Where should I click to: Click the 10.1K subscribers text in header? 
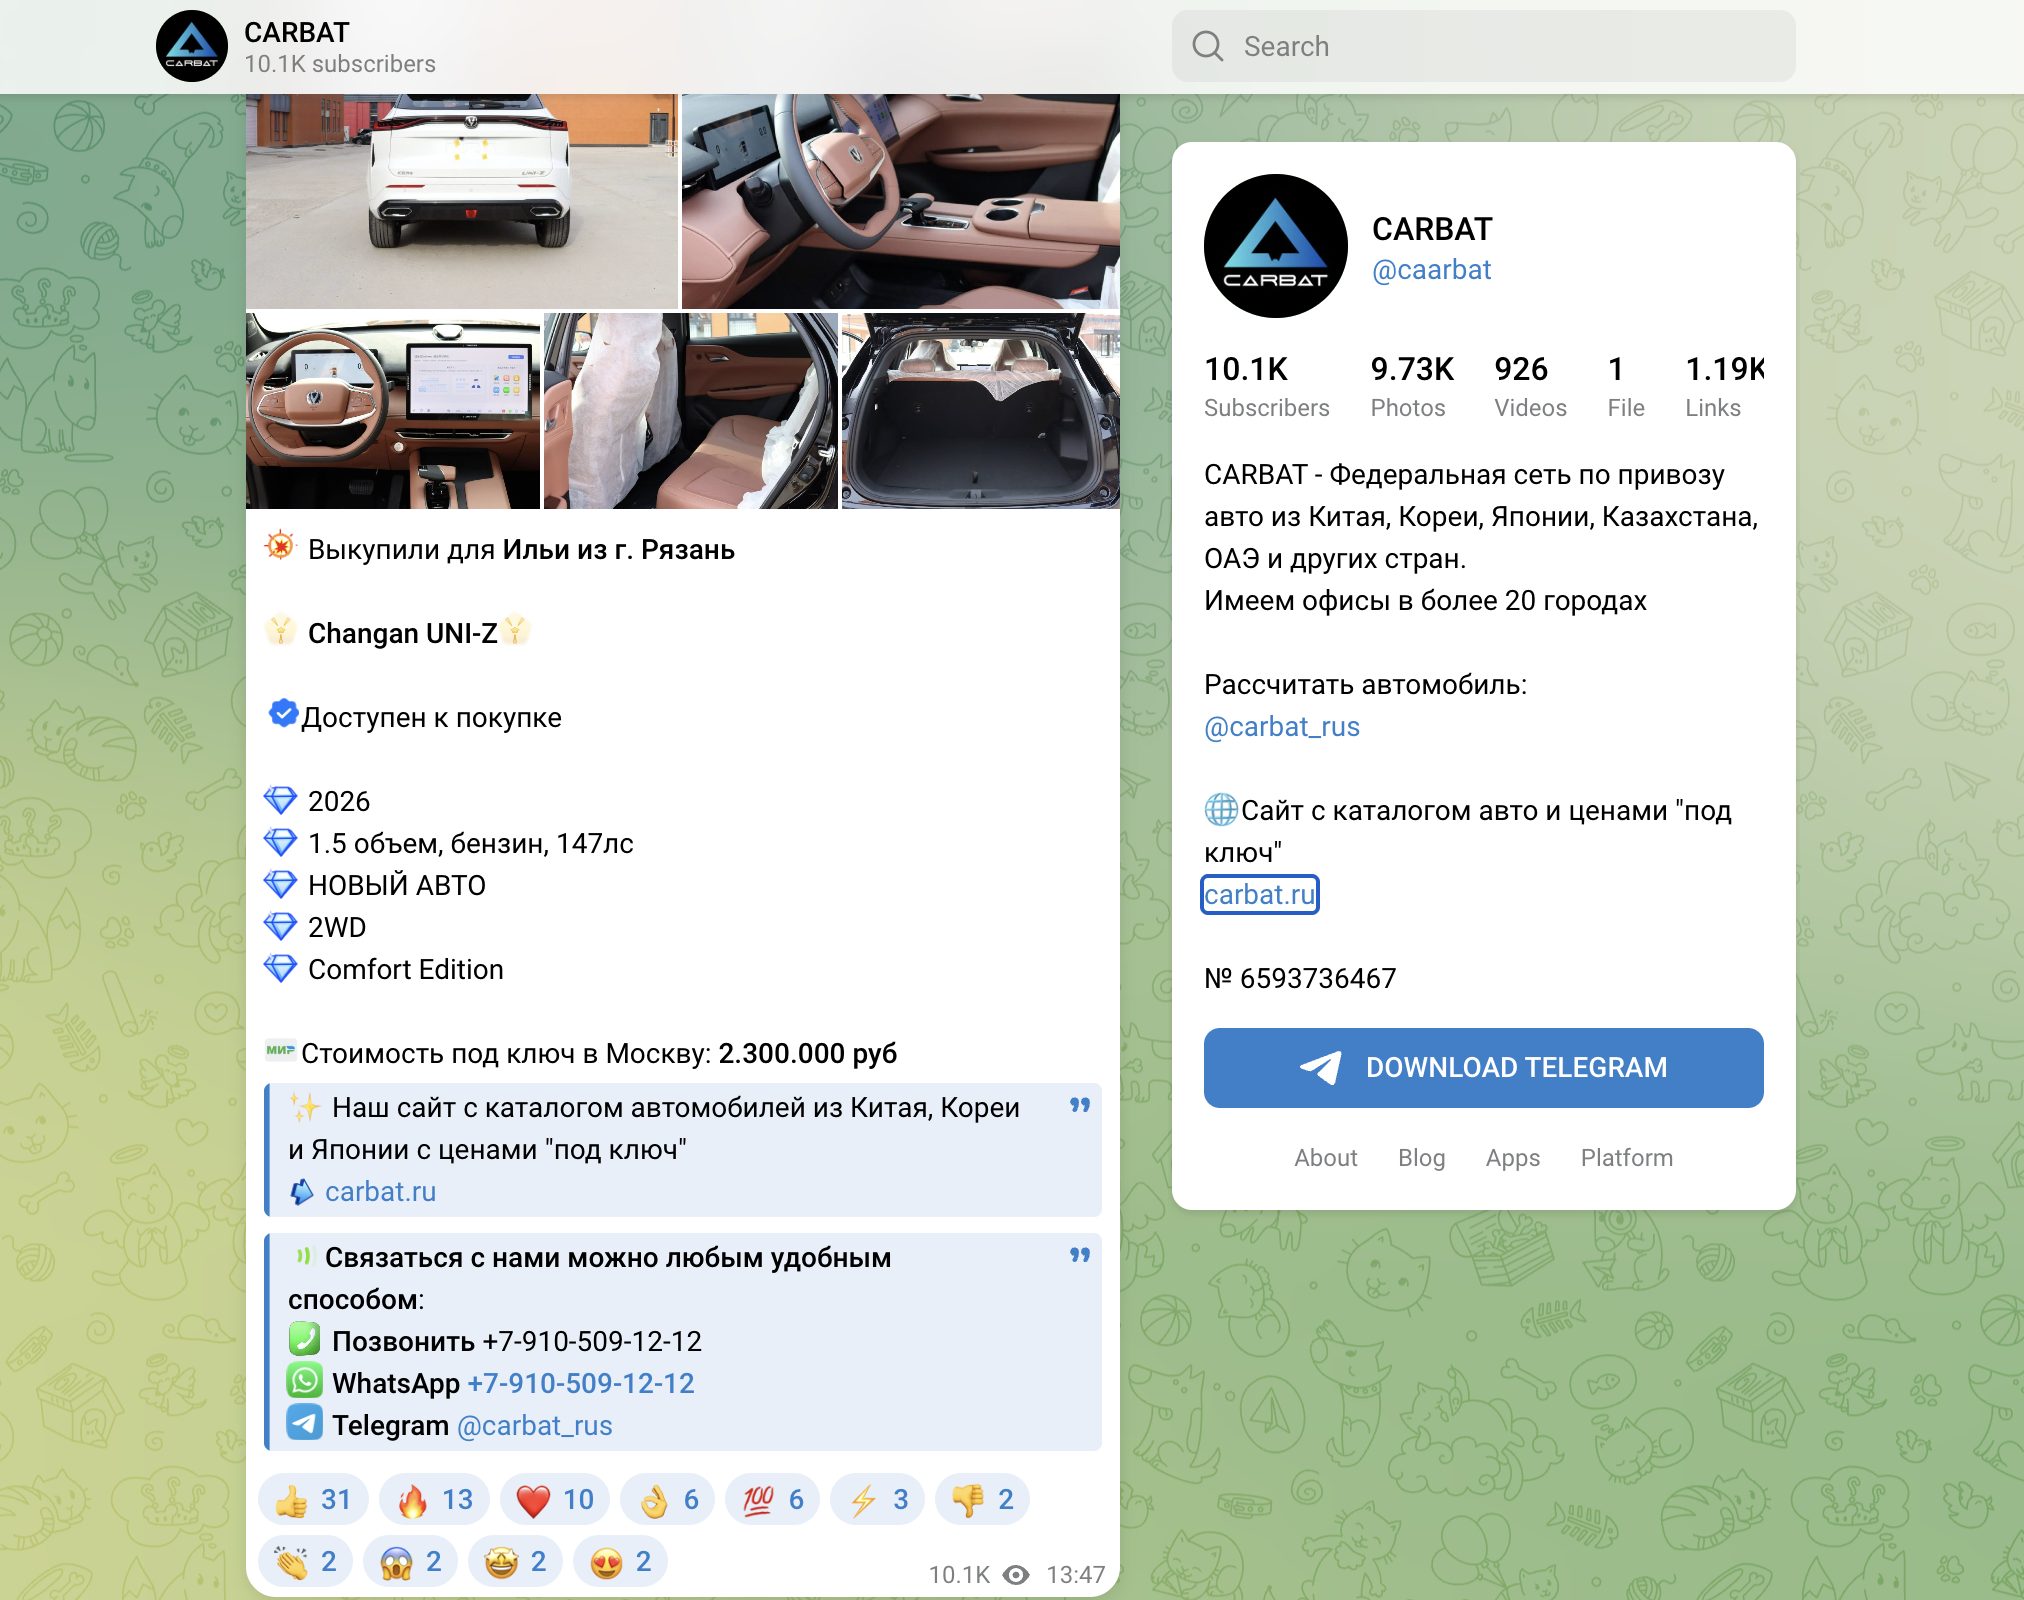(x=340, y=64)
